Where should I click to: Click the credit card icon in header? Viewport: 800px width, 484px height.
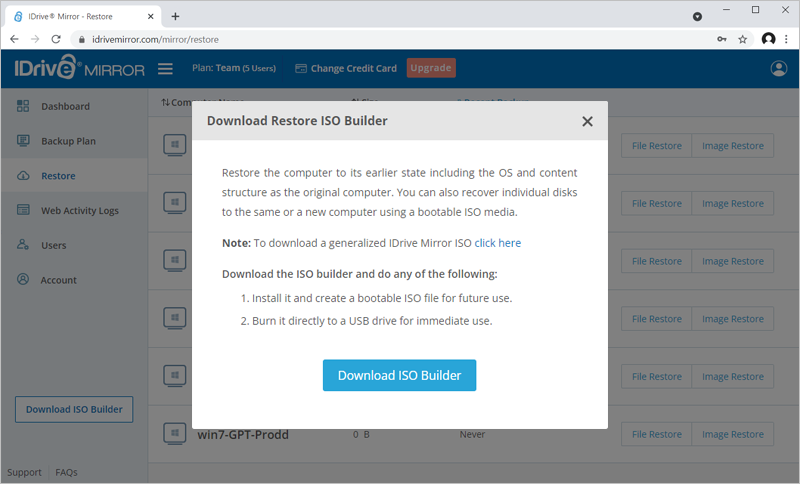(x=301, y=68)
